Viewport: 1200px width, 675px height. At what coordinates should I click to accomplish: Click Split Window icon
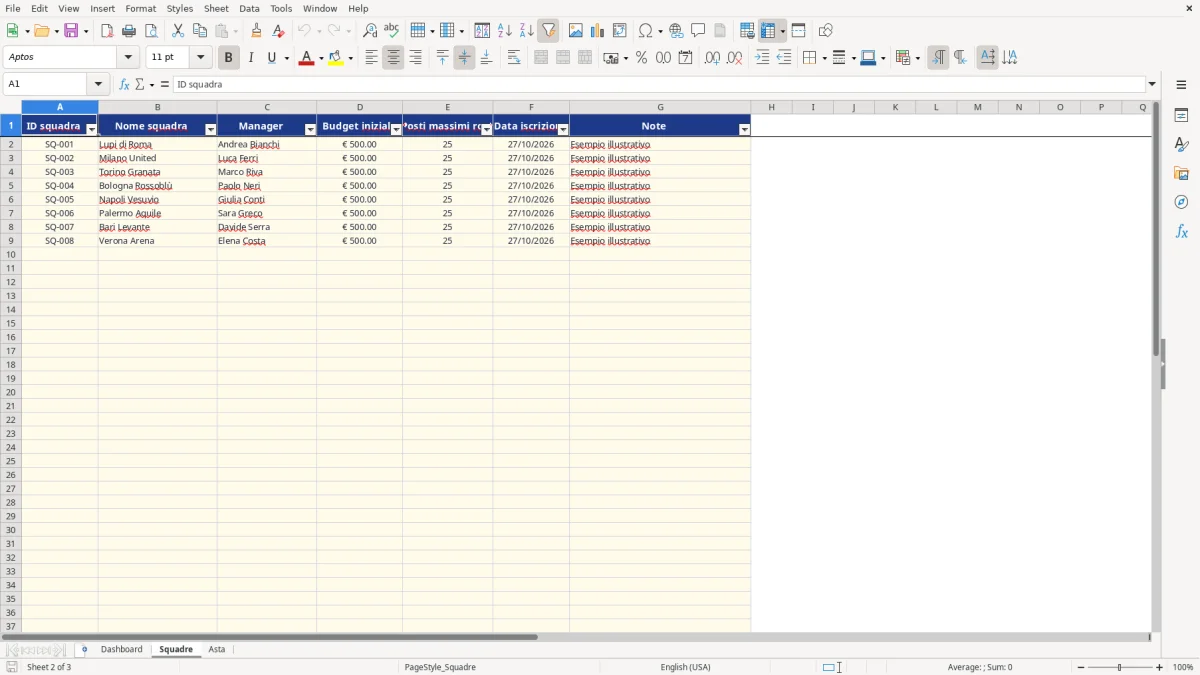[799, 31]
